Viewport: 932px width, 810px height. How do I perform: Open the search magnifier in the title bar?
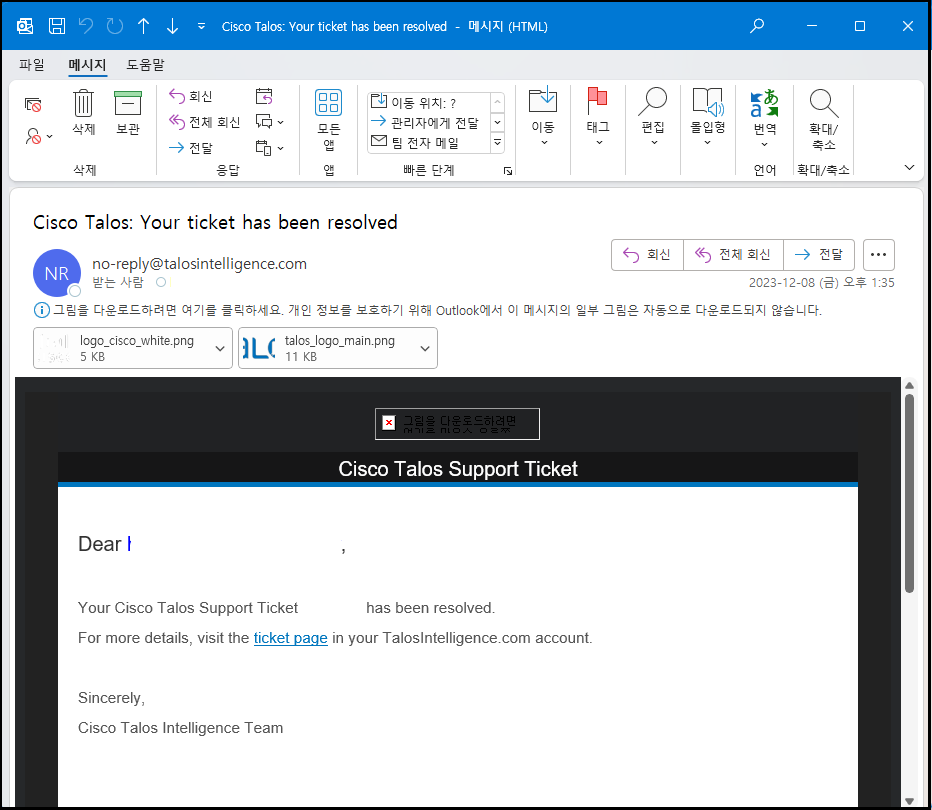click(757, 26)
